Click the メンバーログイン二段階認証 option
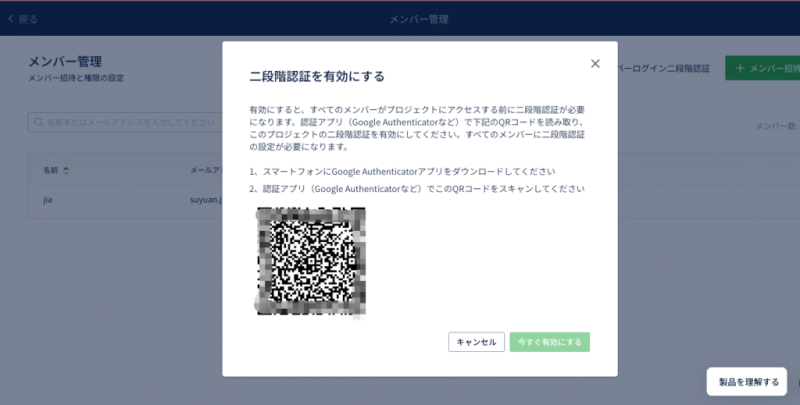The image size is (800, 405). click(x=665, y=69)
